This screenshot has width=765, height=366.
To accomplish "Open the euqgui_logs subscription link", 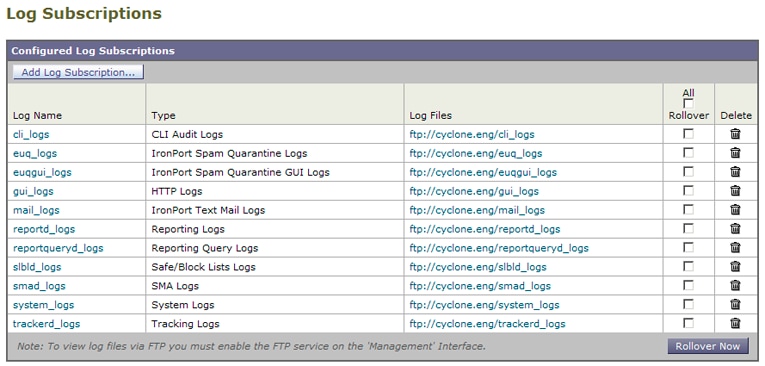I will 42,172.
